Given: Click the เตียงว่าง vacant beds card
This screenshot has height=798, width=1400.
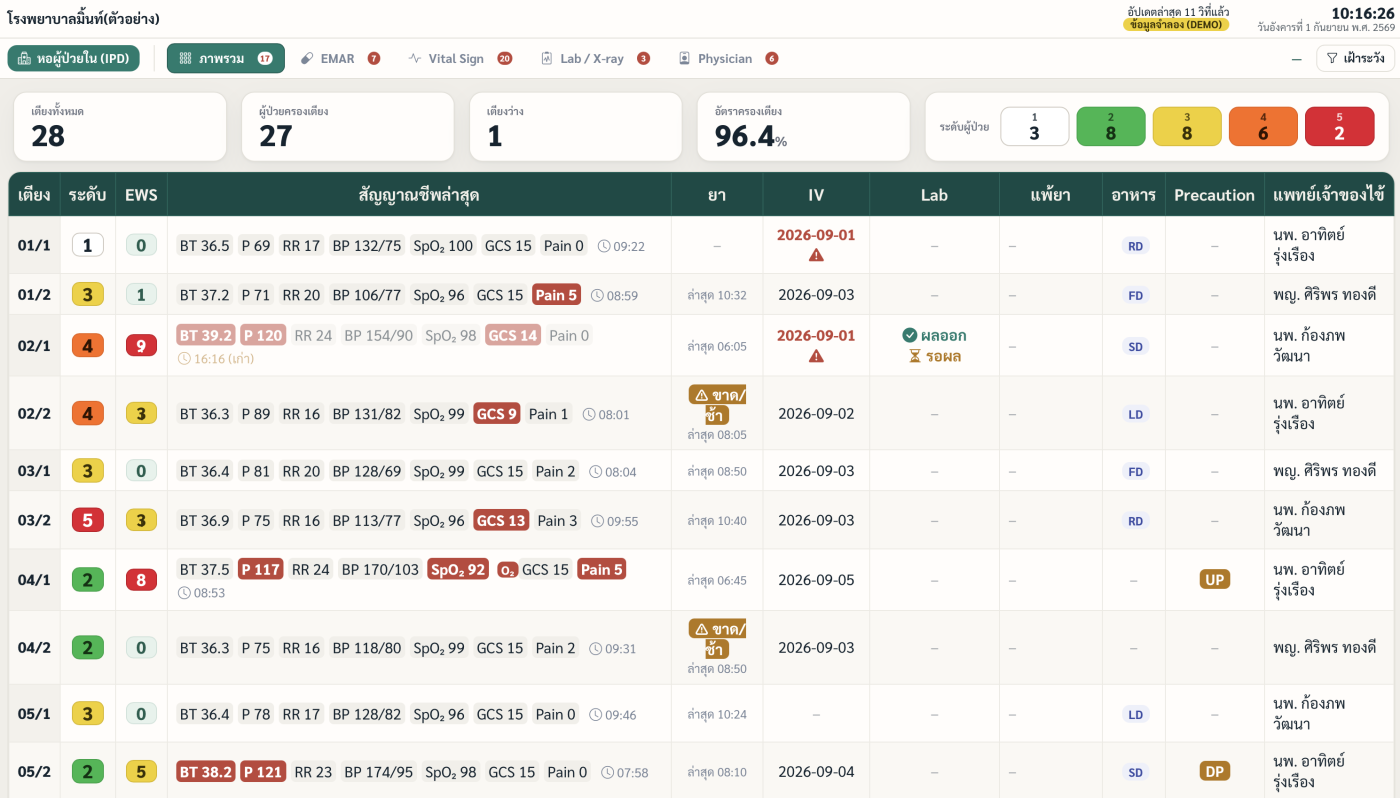Looking at the screenshot, I should pyautogui.click(x=576, y=127).
